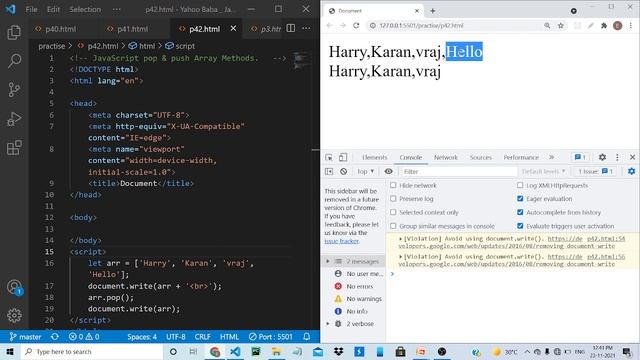Expand second Violation console message

coord(400,257)
